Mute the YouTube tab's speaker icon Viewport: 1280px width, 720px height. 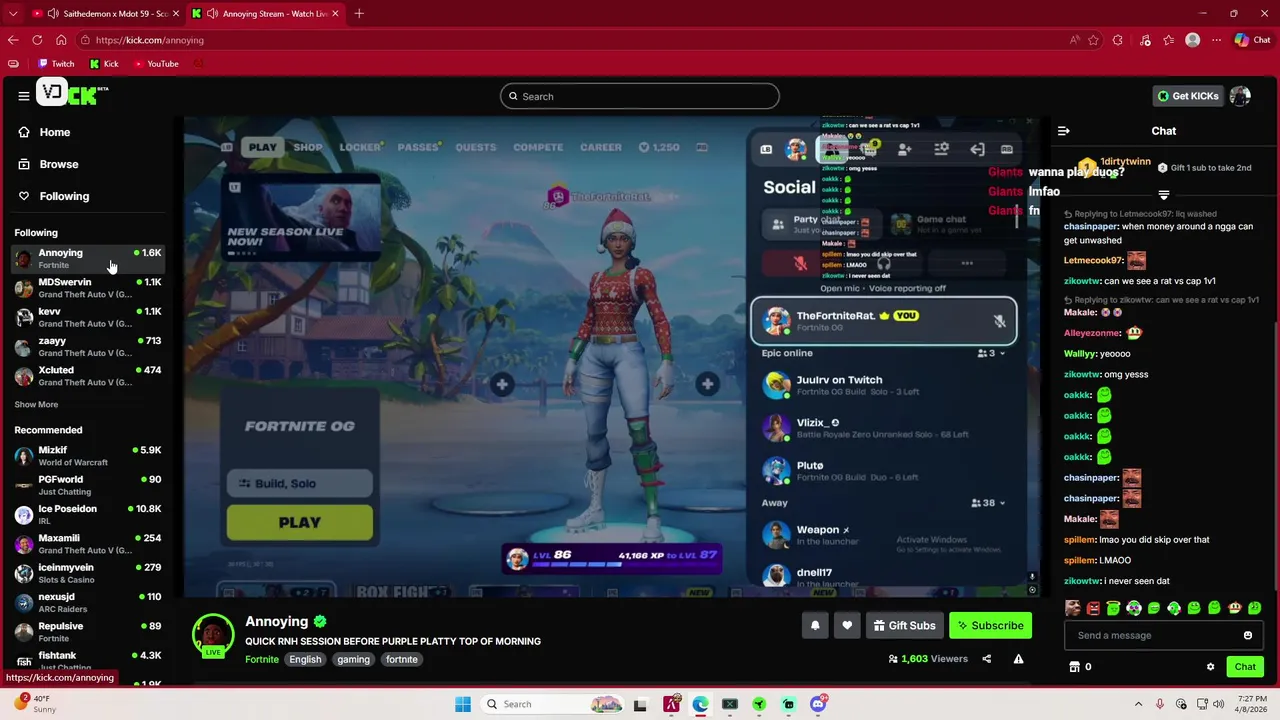click(53, 13)
